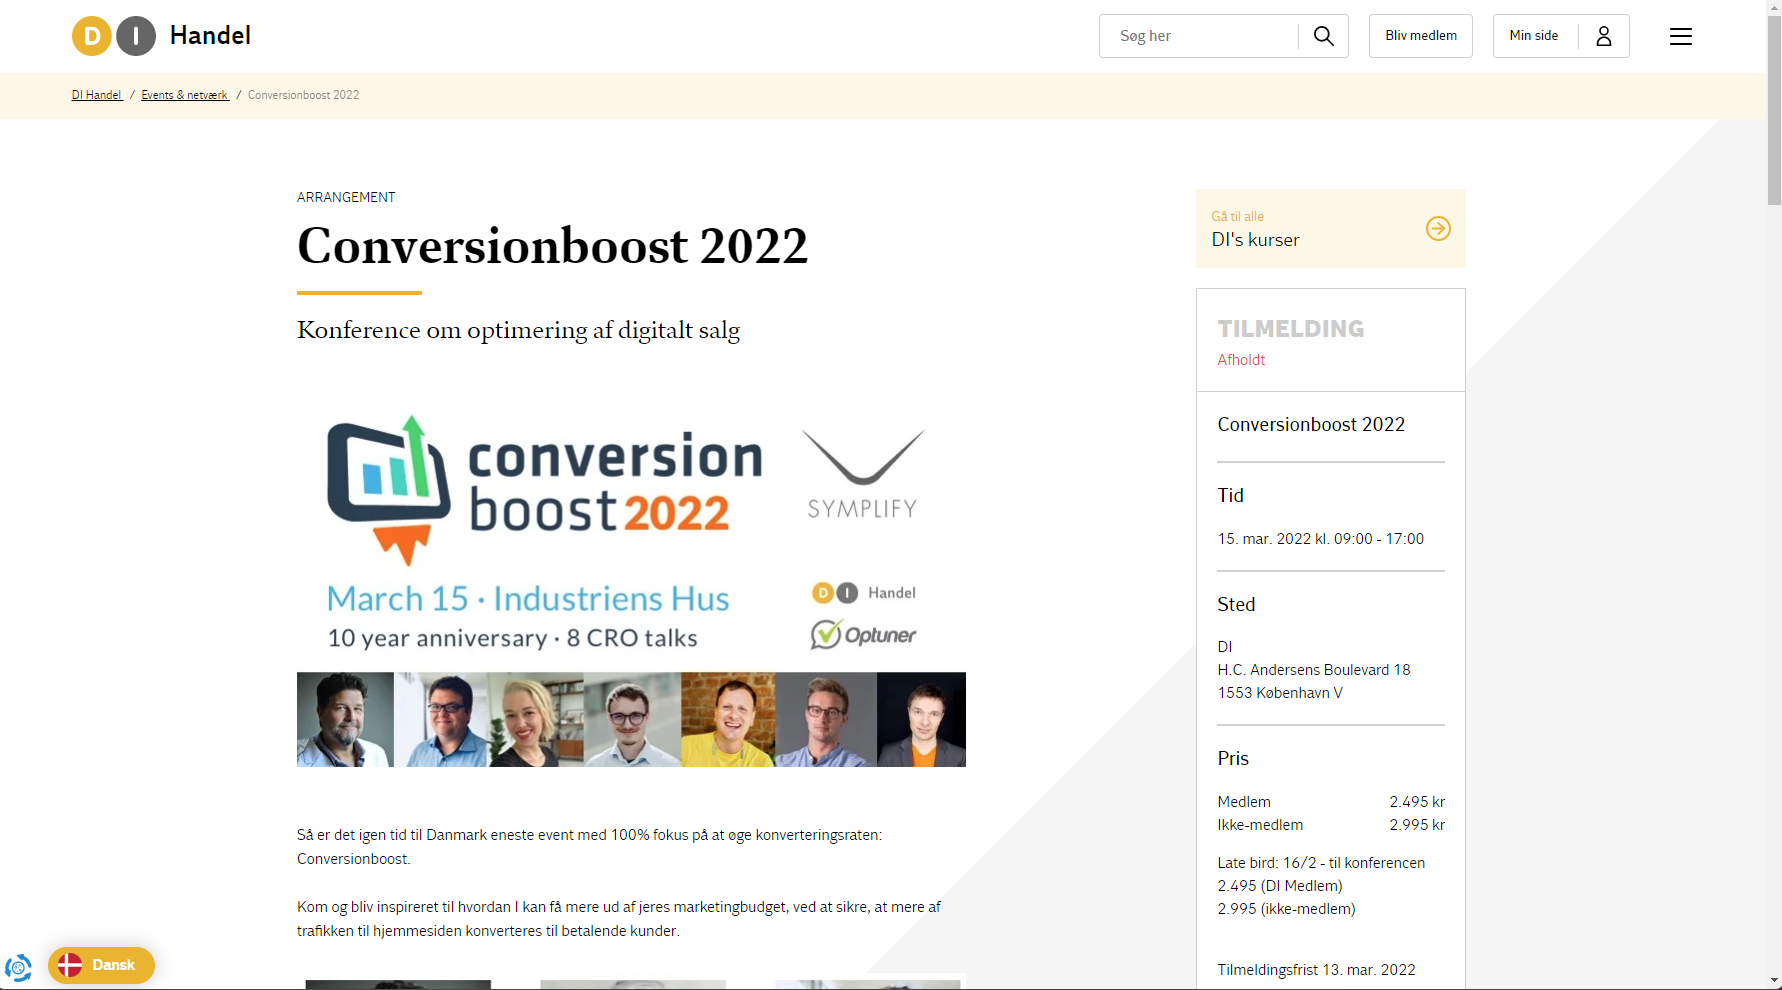The width and height of the screenshot is (1782, 990).
Task: Click paragraph starting 'Kom og bliv inspireret'
Action: [x=619, y=919]
